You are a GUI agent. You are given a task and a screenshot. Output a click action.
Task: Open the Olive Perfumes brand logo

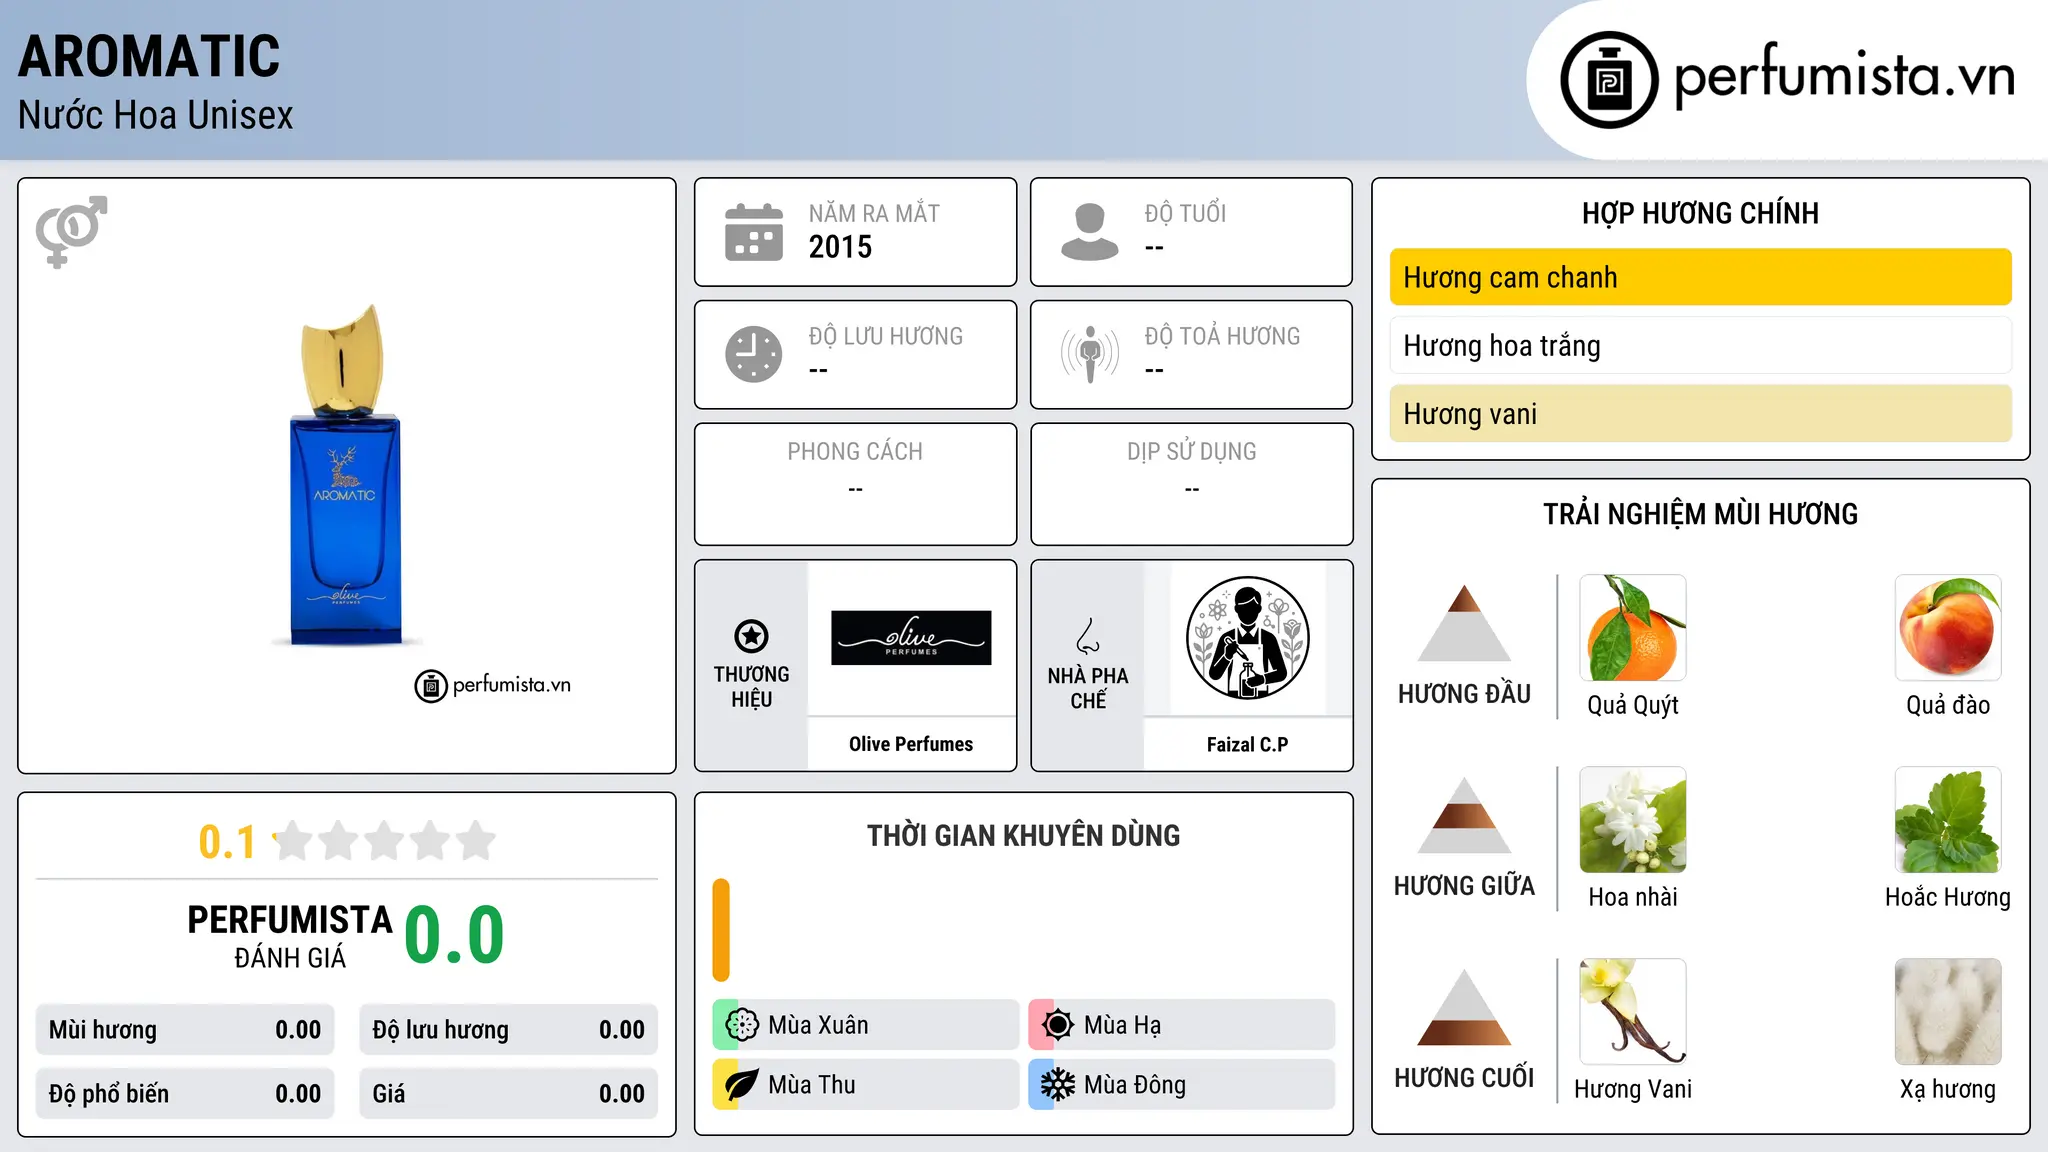pyautogui.click(x=911, y=638)
